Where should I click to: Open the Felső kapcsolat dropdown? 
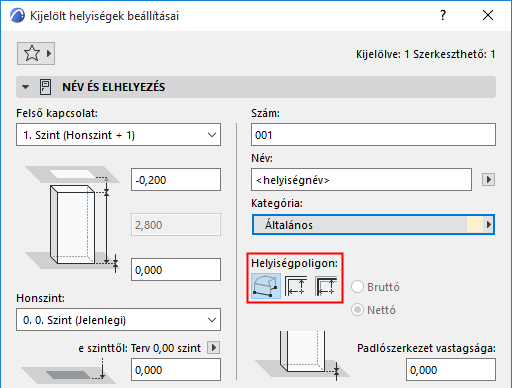pos(118,135)
